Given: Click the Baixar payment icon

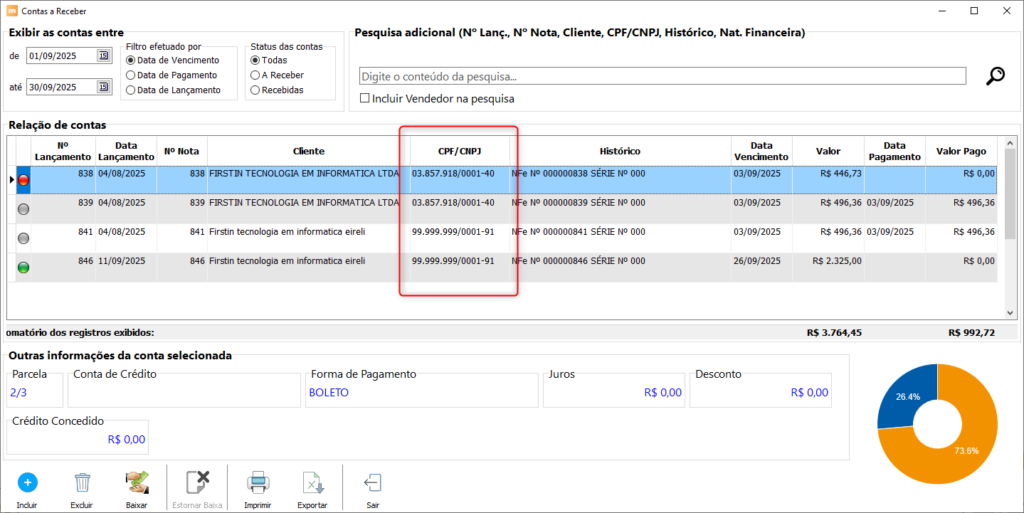Looking at the screenshot, I should click(x=137, y=482).
